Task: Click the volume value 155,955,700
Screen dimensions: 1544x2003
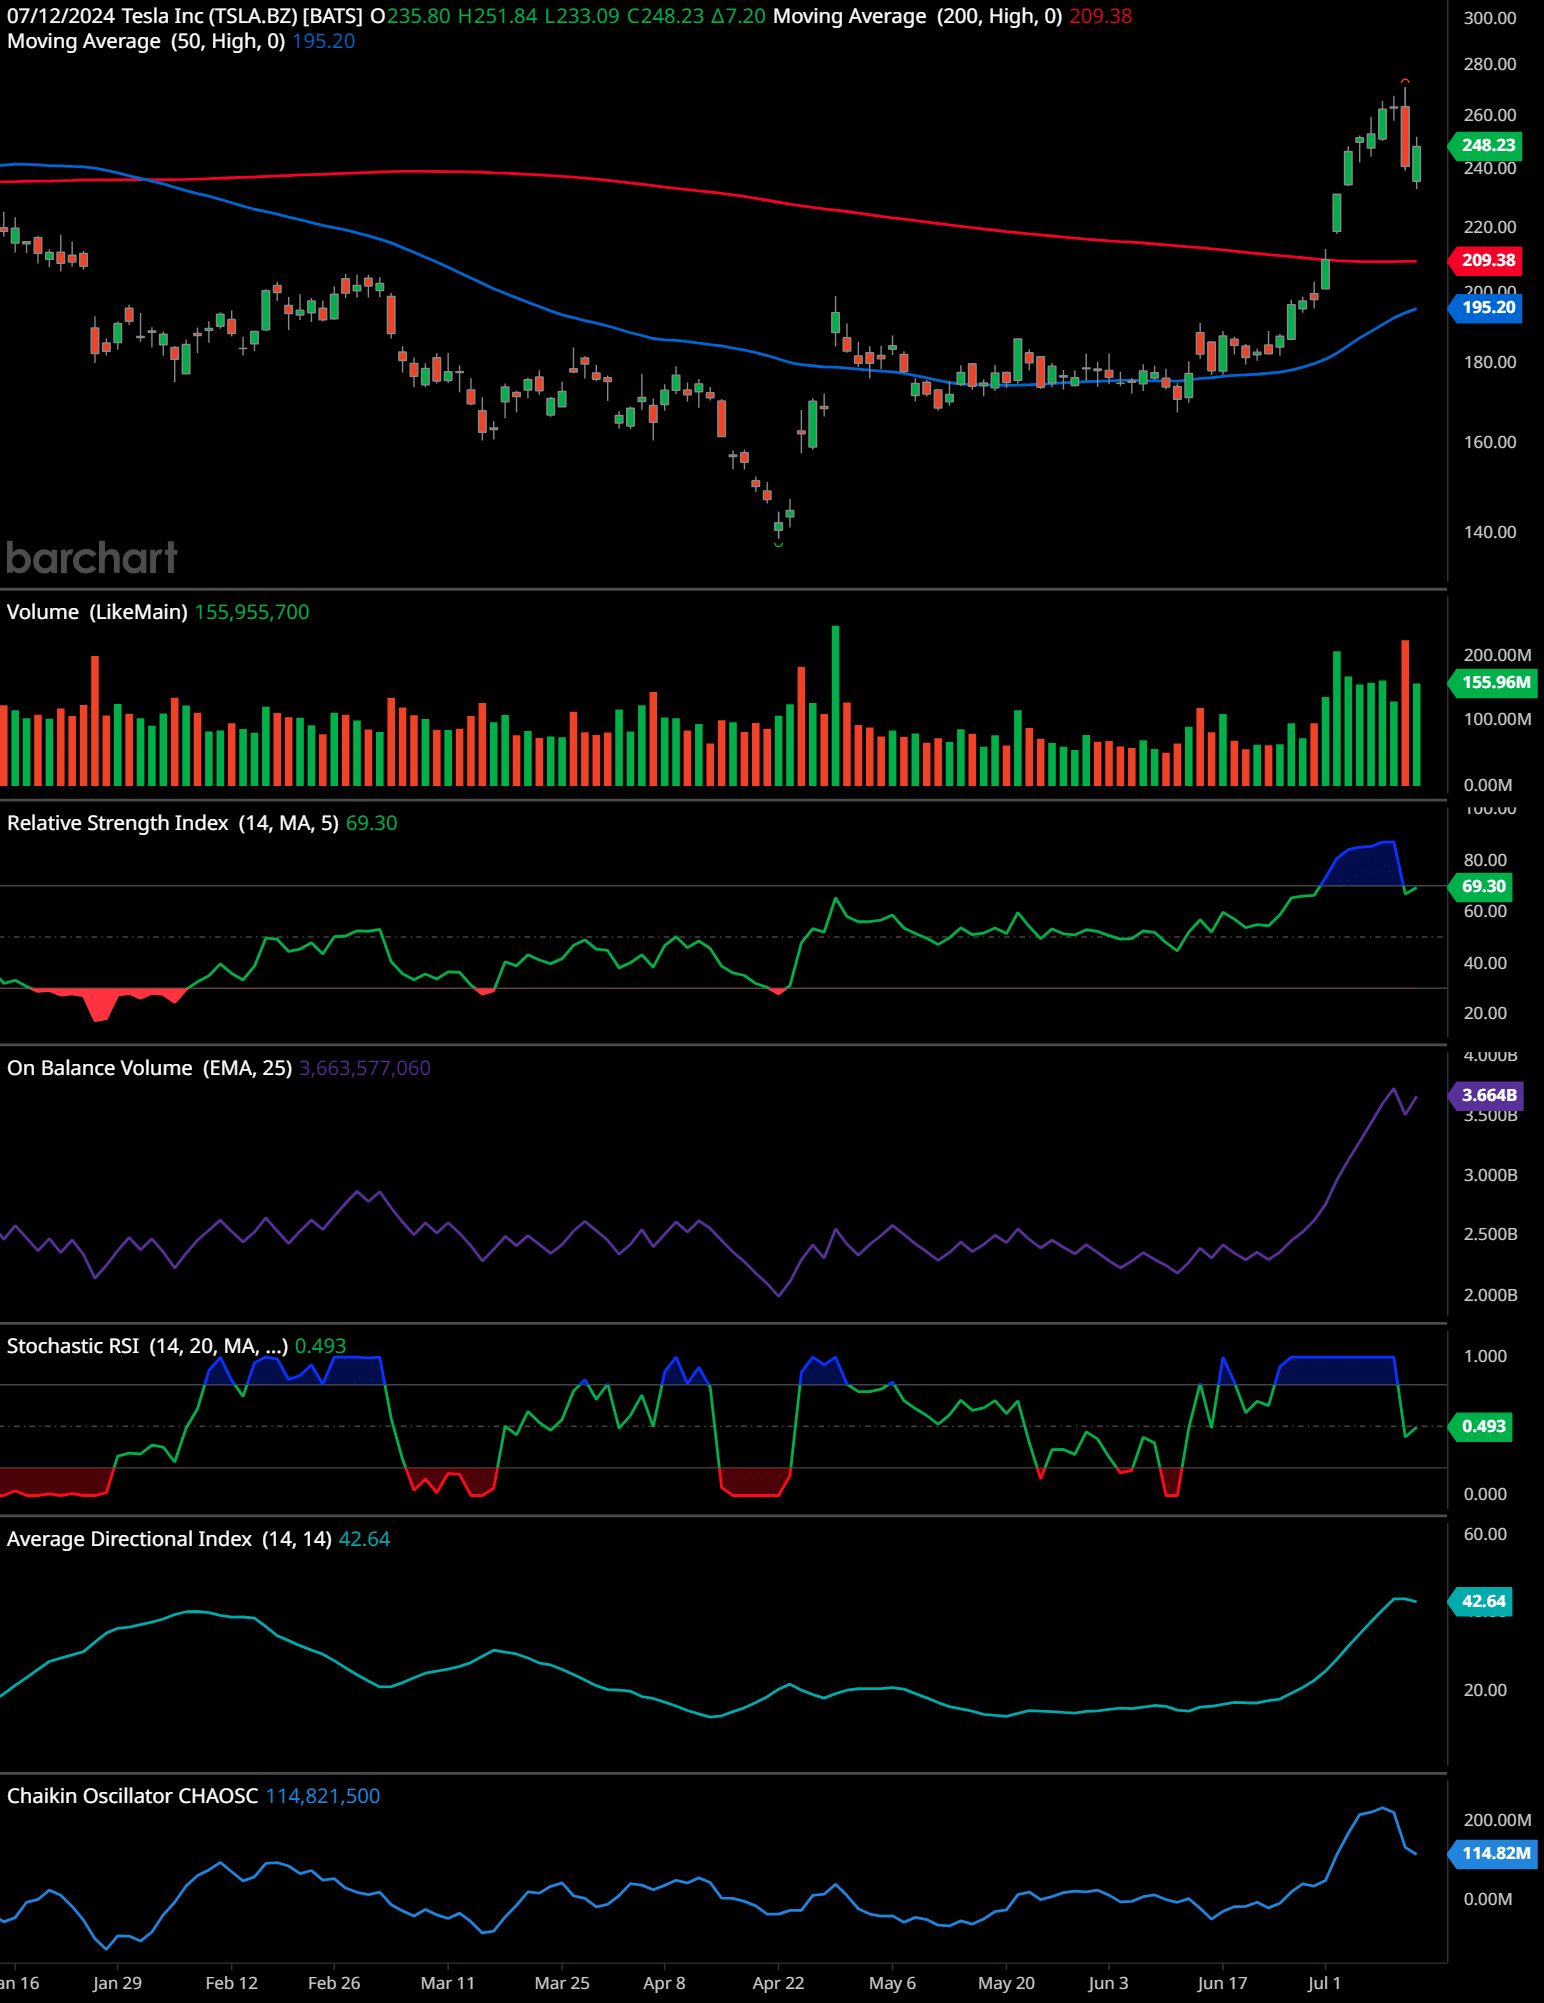Action: click(x=252, y=612)
